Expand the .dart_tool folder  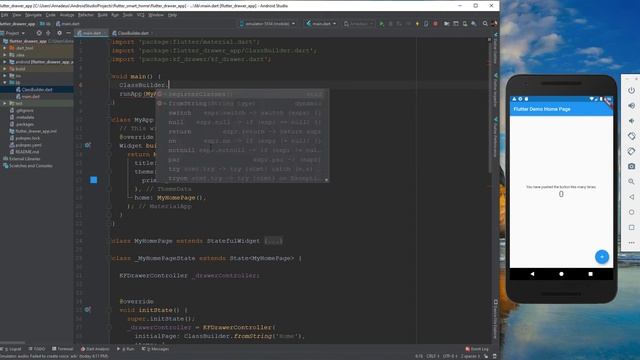[x=4, y=48]
